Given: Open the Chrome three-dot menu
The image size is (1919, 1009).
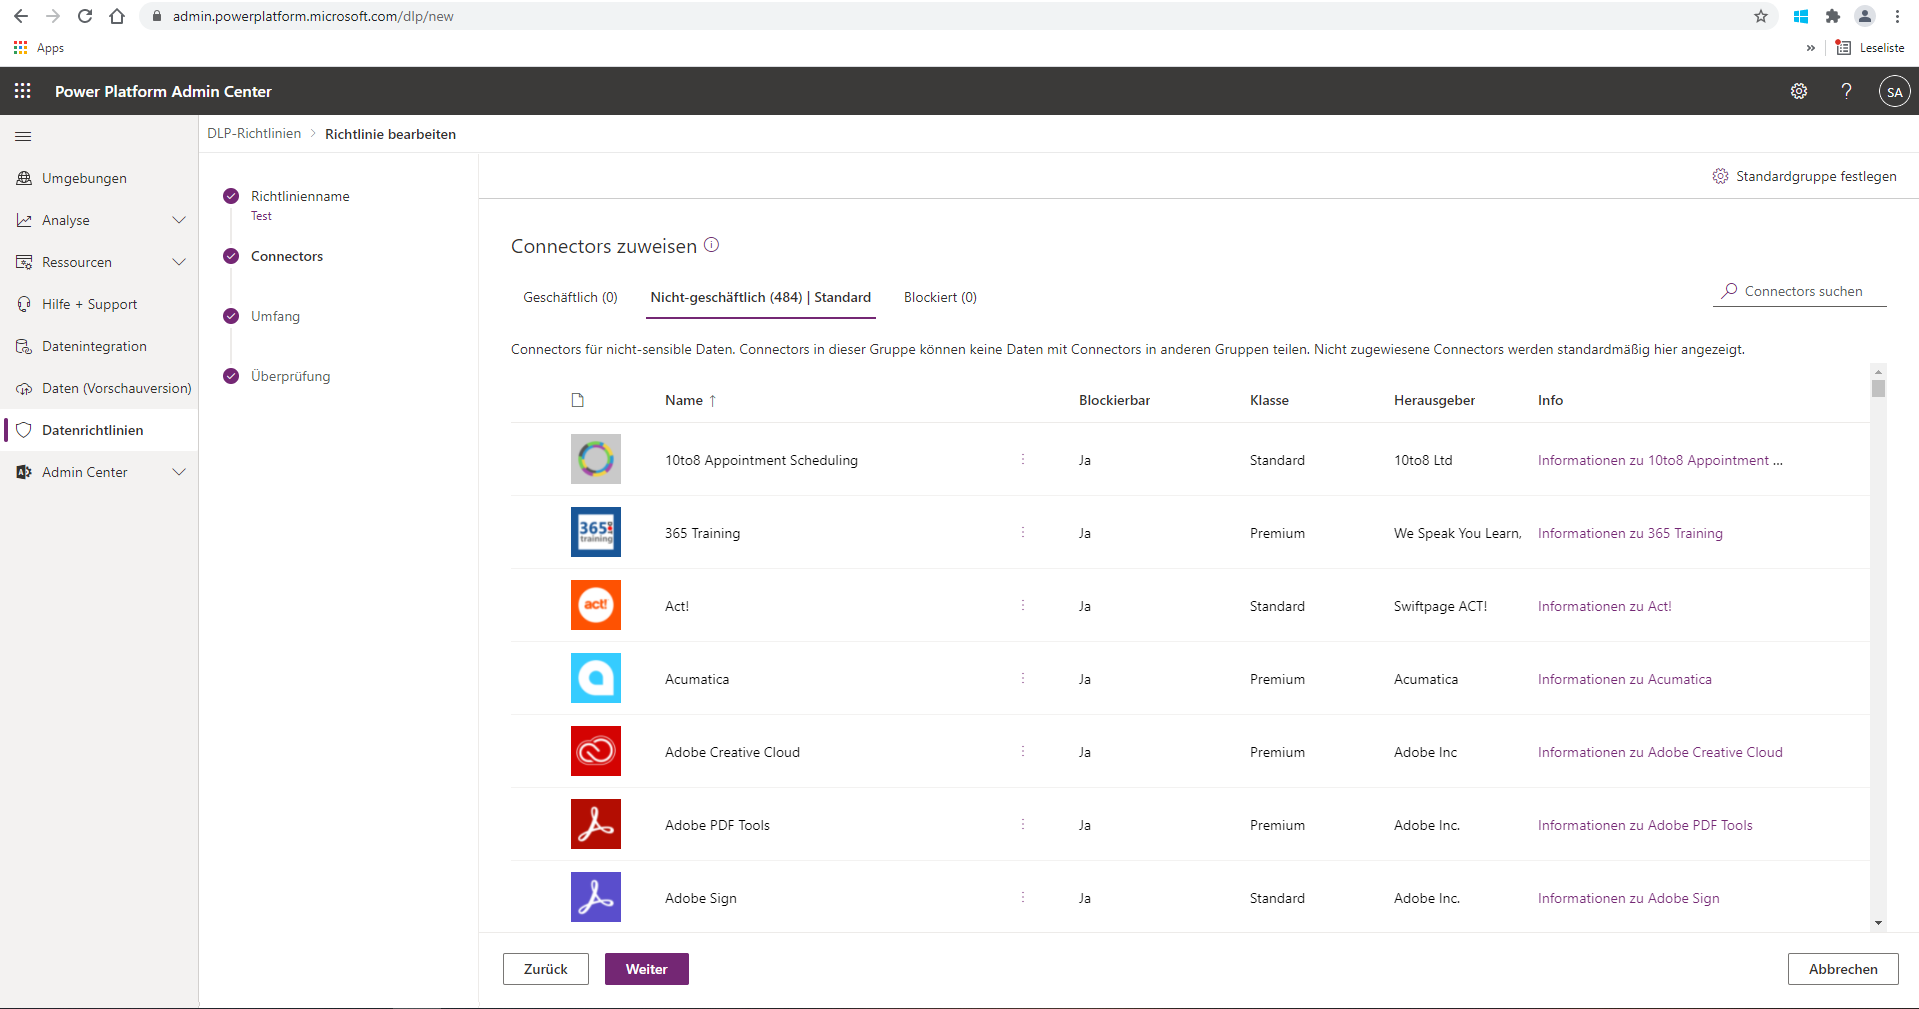Looking at the screenshot, I should coord(1897,16).
